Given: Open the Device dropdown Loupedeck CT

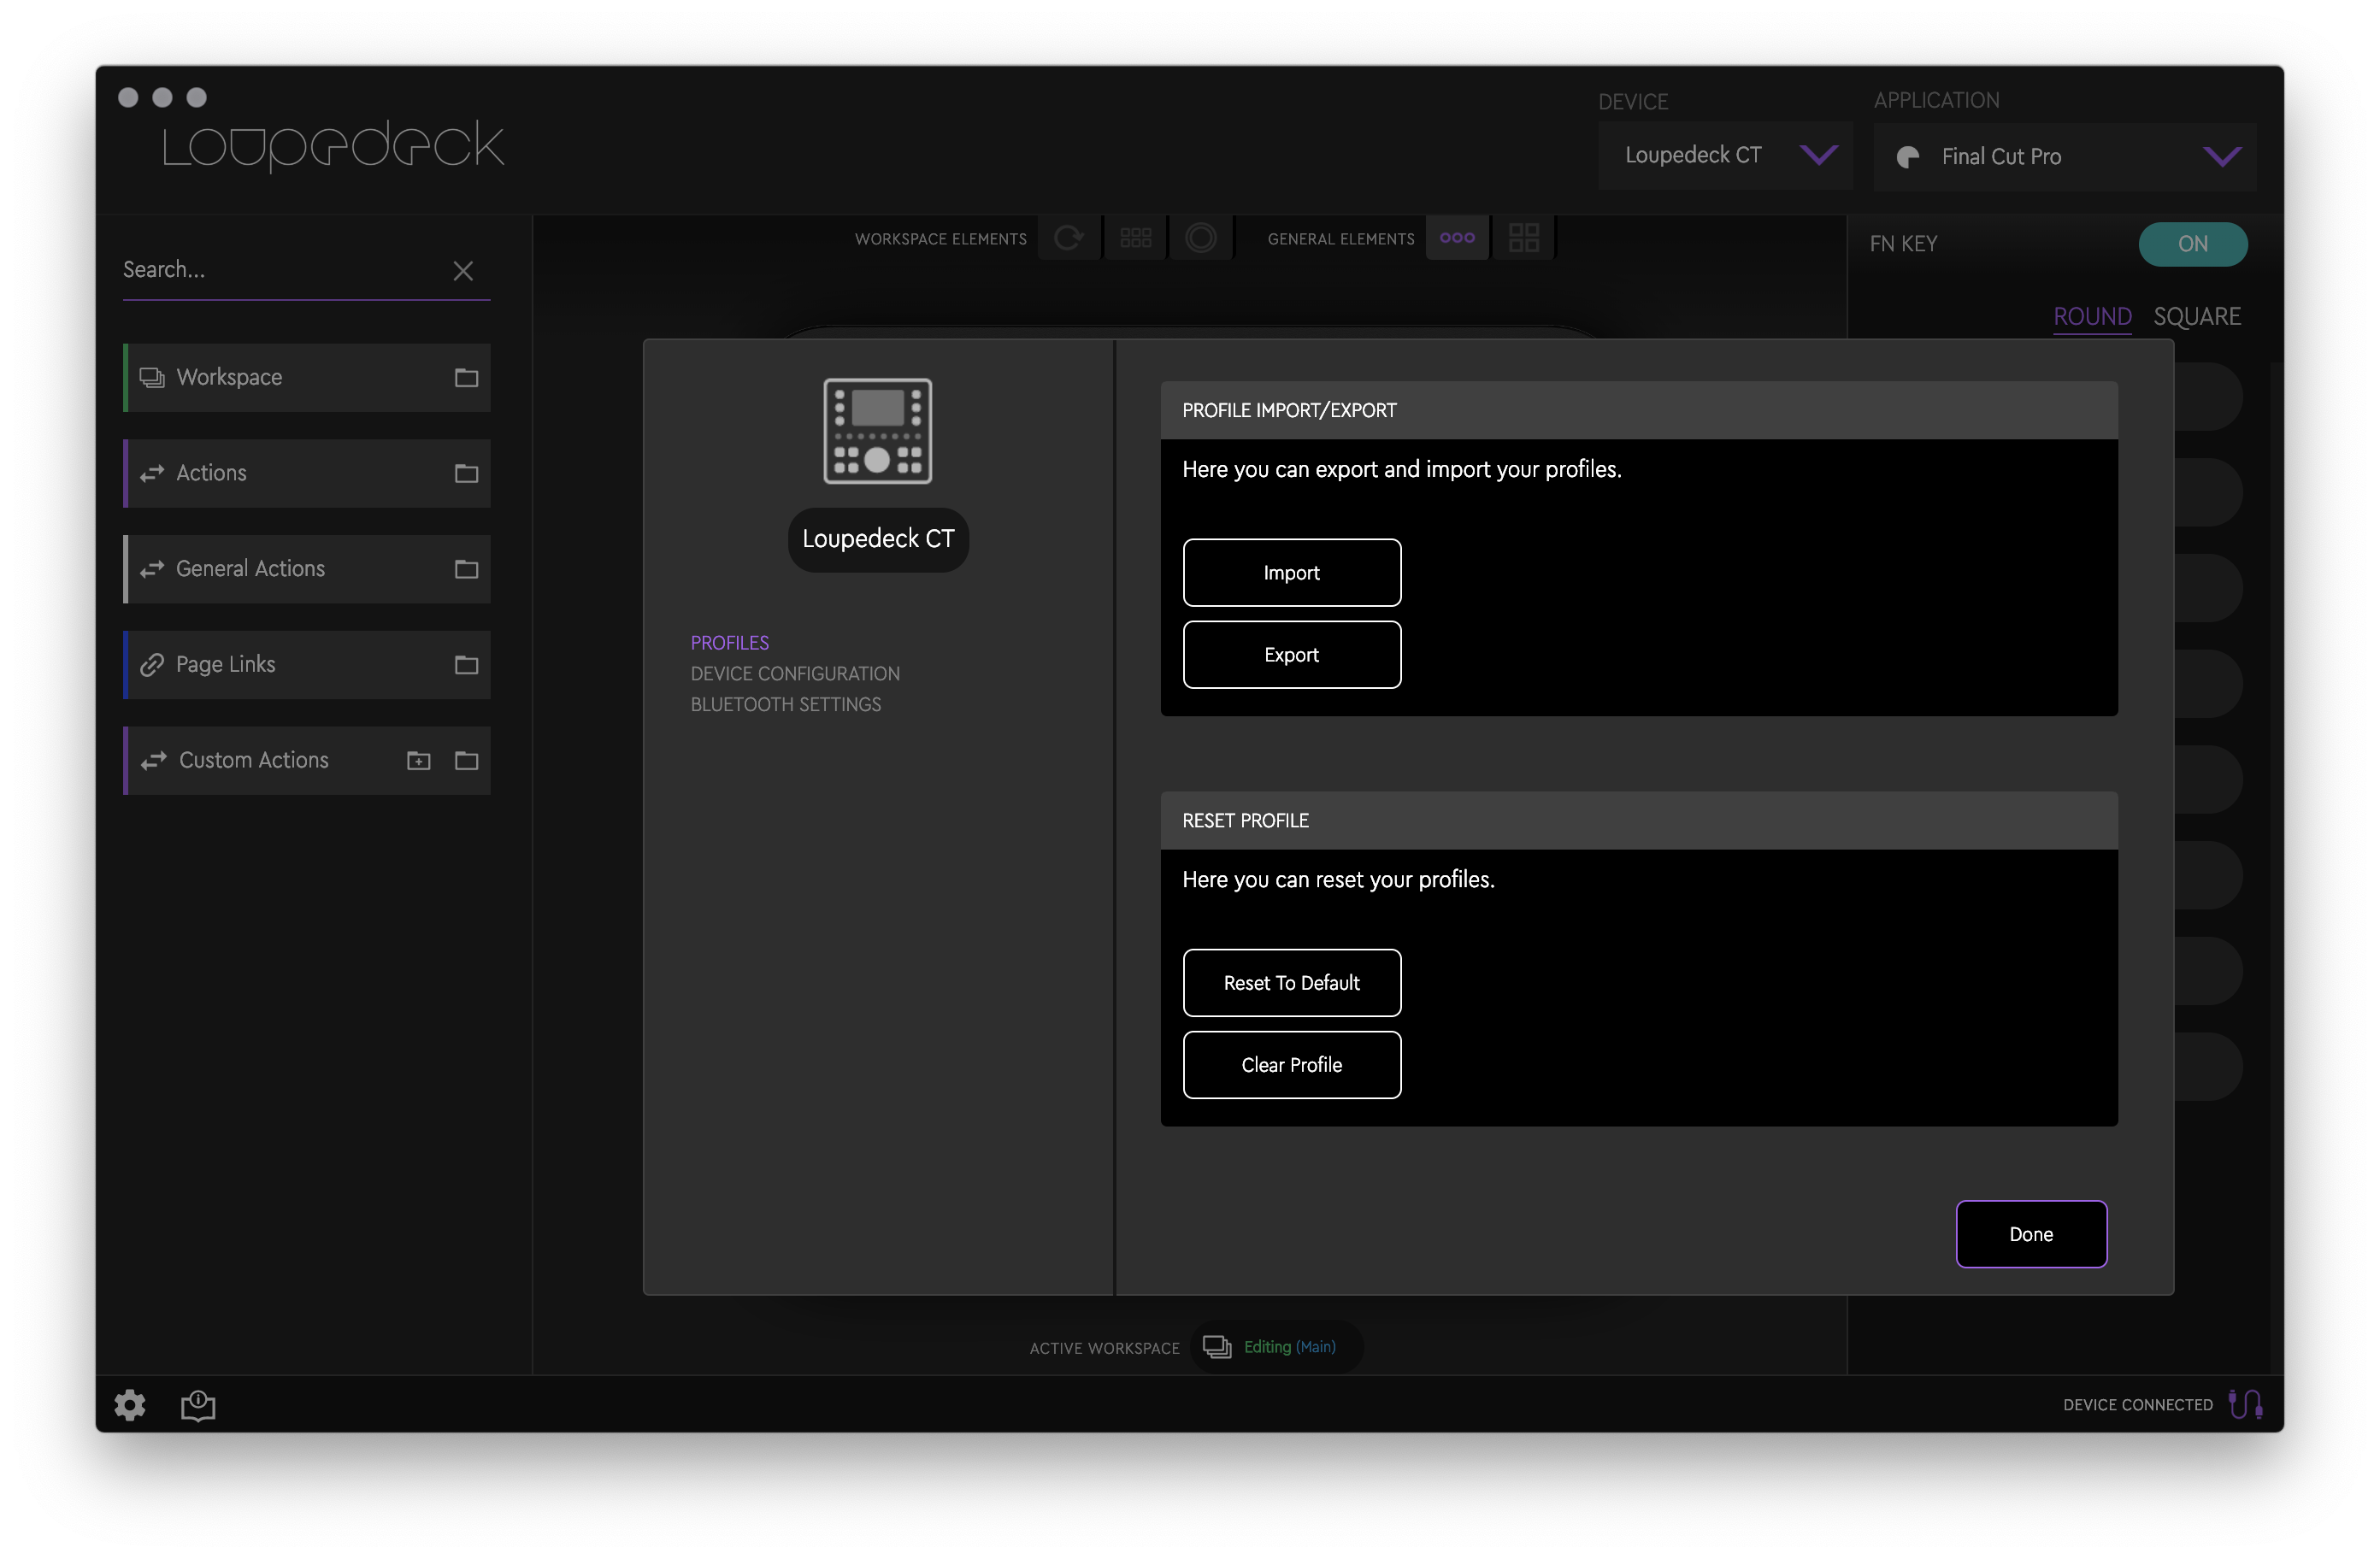Looking at the screenshot, I should [x=1724, y=156].
